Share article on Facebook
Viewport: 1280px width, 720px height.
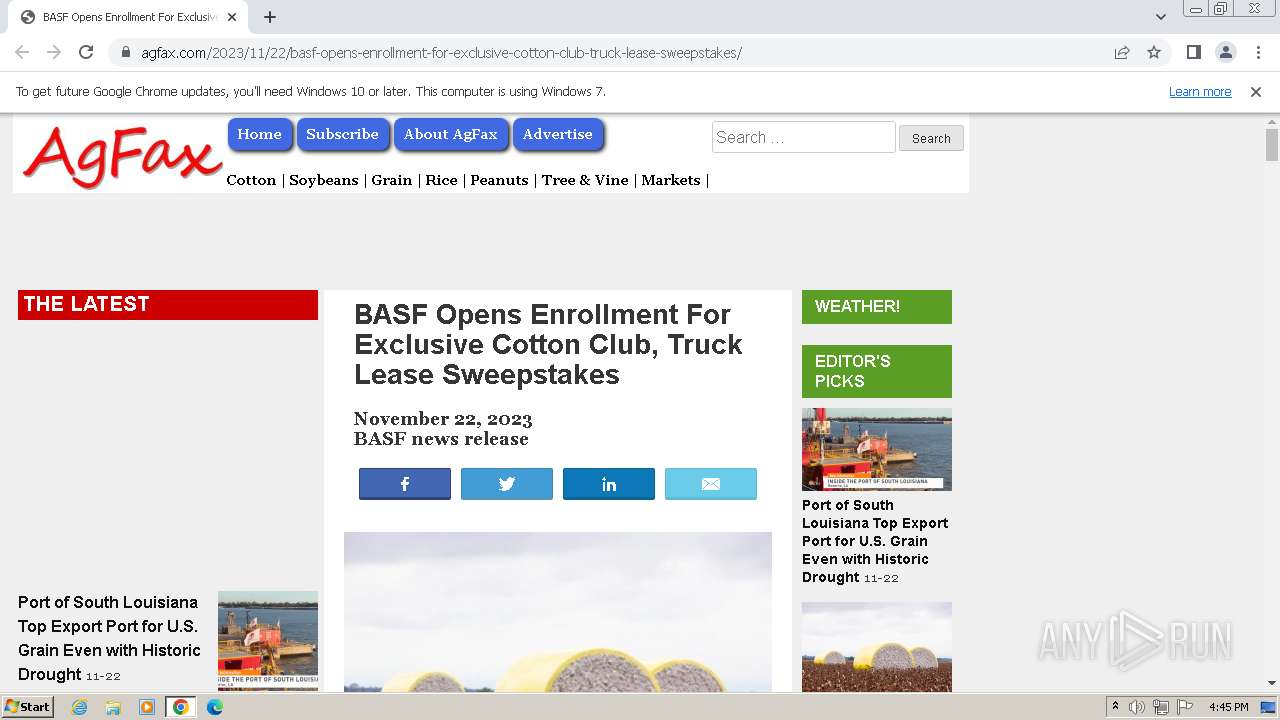[x=405, y=484]
